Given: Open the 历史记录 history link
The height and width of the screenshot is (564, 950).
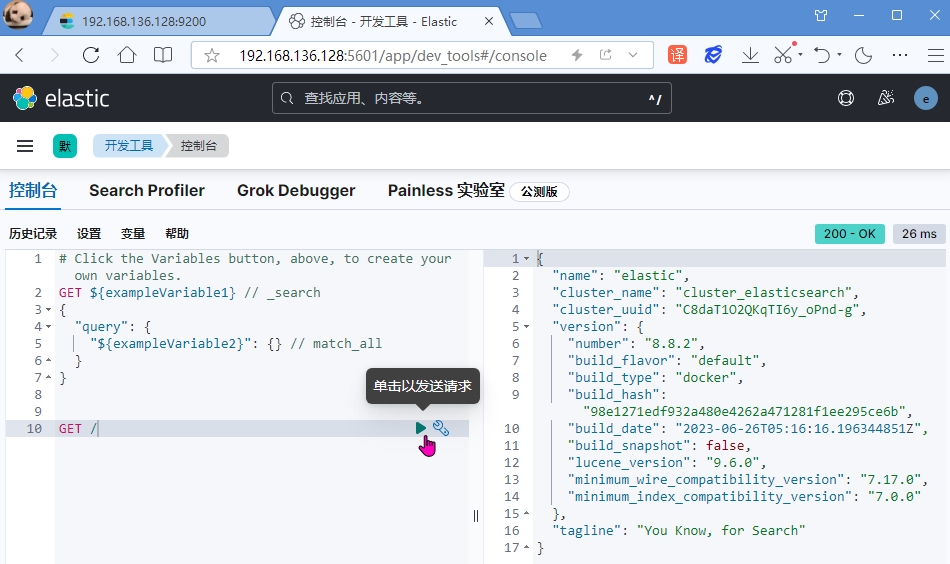Looking at the screenshot, I should pyautogui.click(x=33, y=233).
